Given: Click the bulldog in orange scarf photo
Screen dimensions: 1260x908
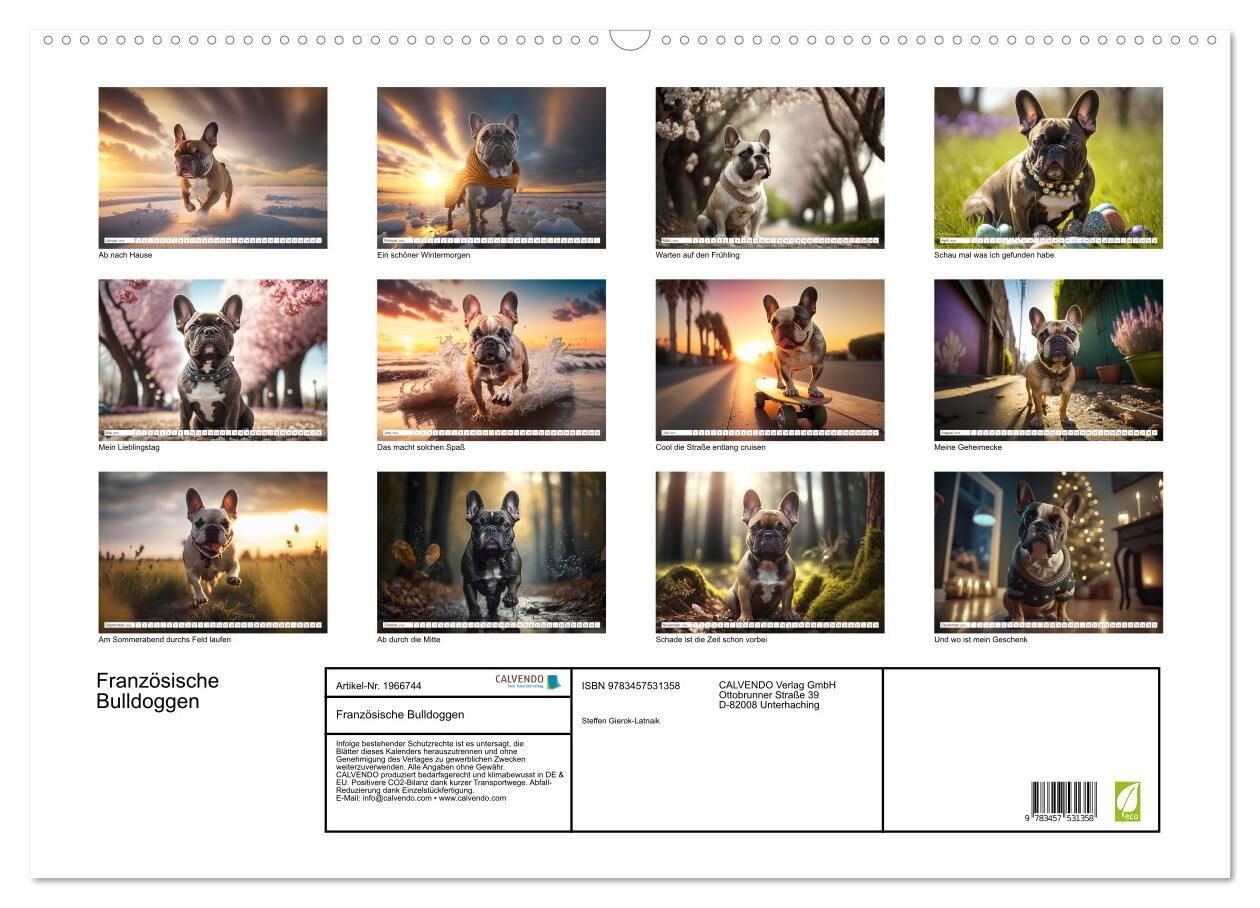Looking at the screenshot, I should (x=491, y=167).
